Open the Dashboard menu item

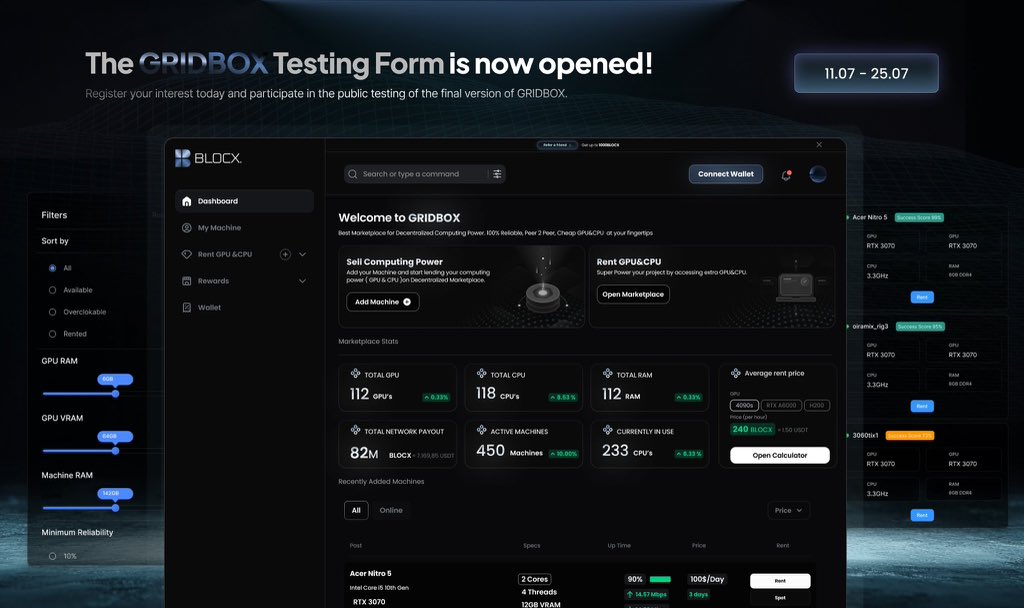point(244,201)
